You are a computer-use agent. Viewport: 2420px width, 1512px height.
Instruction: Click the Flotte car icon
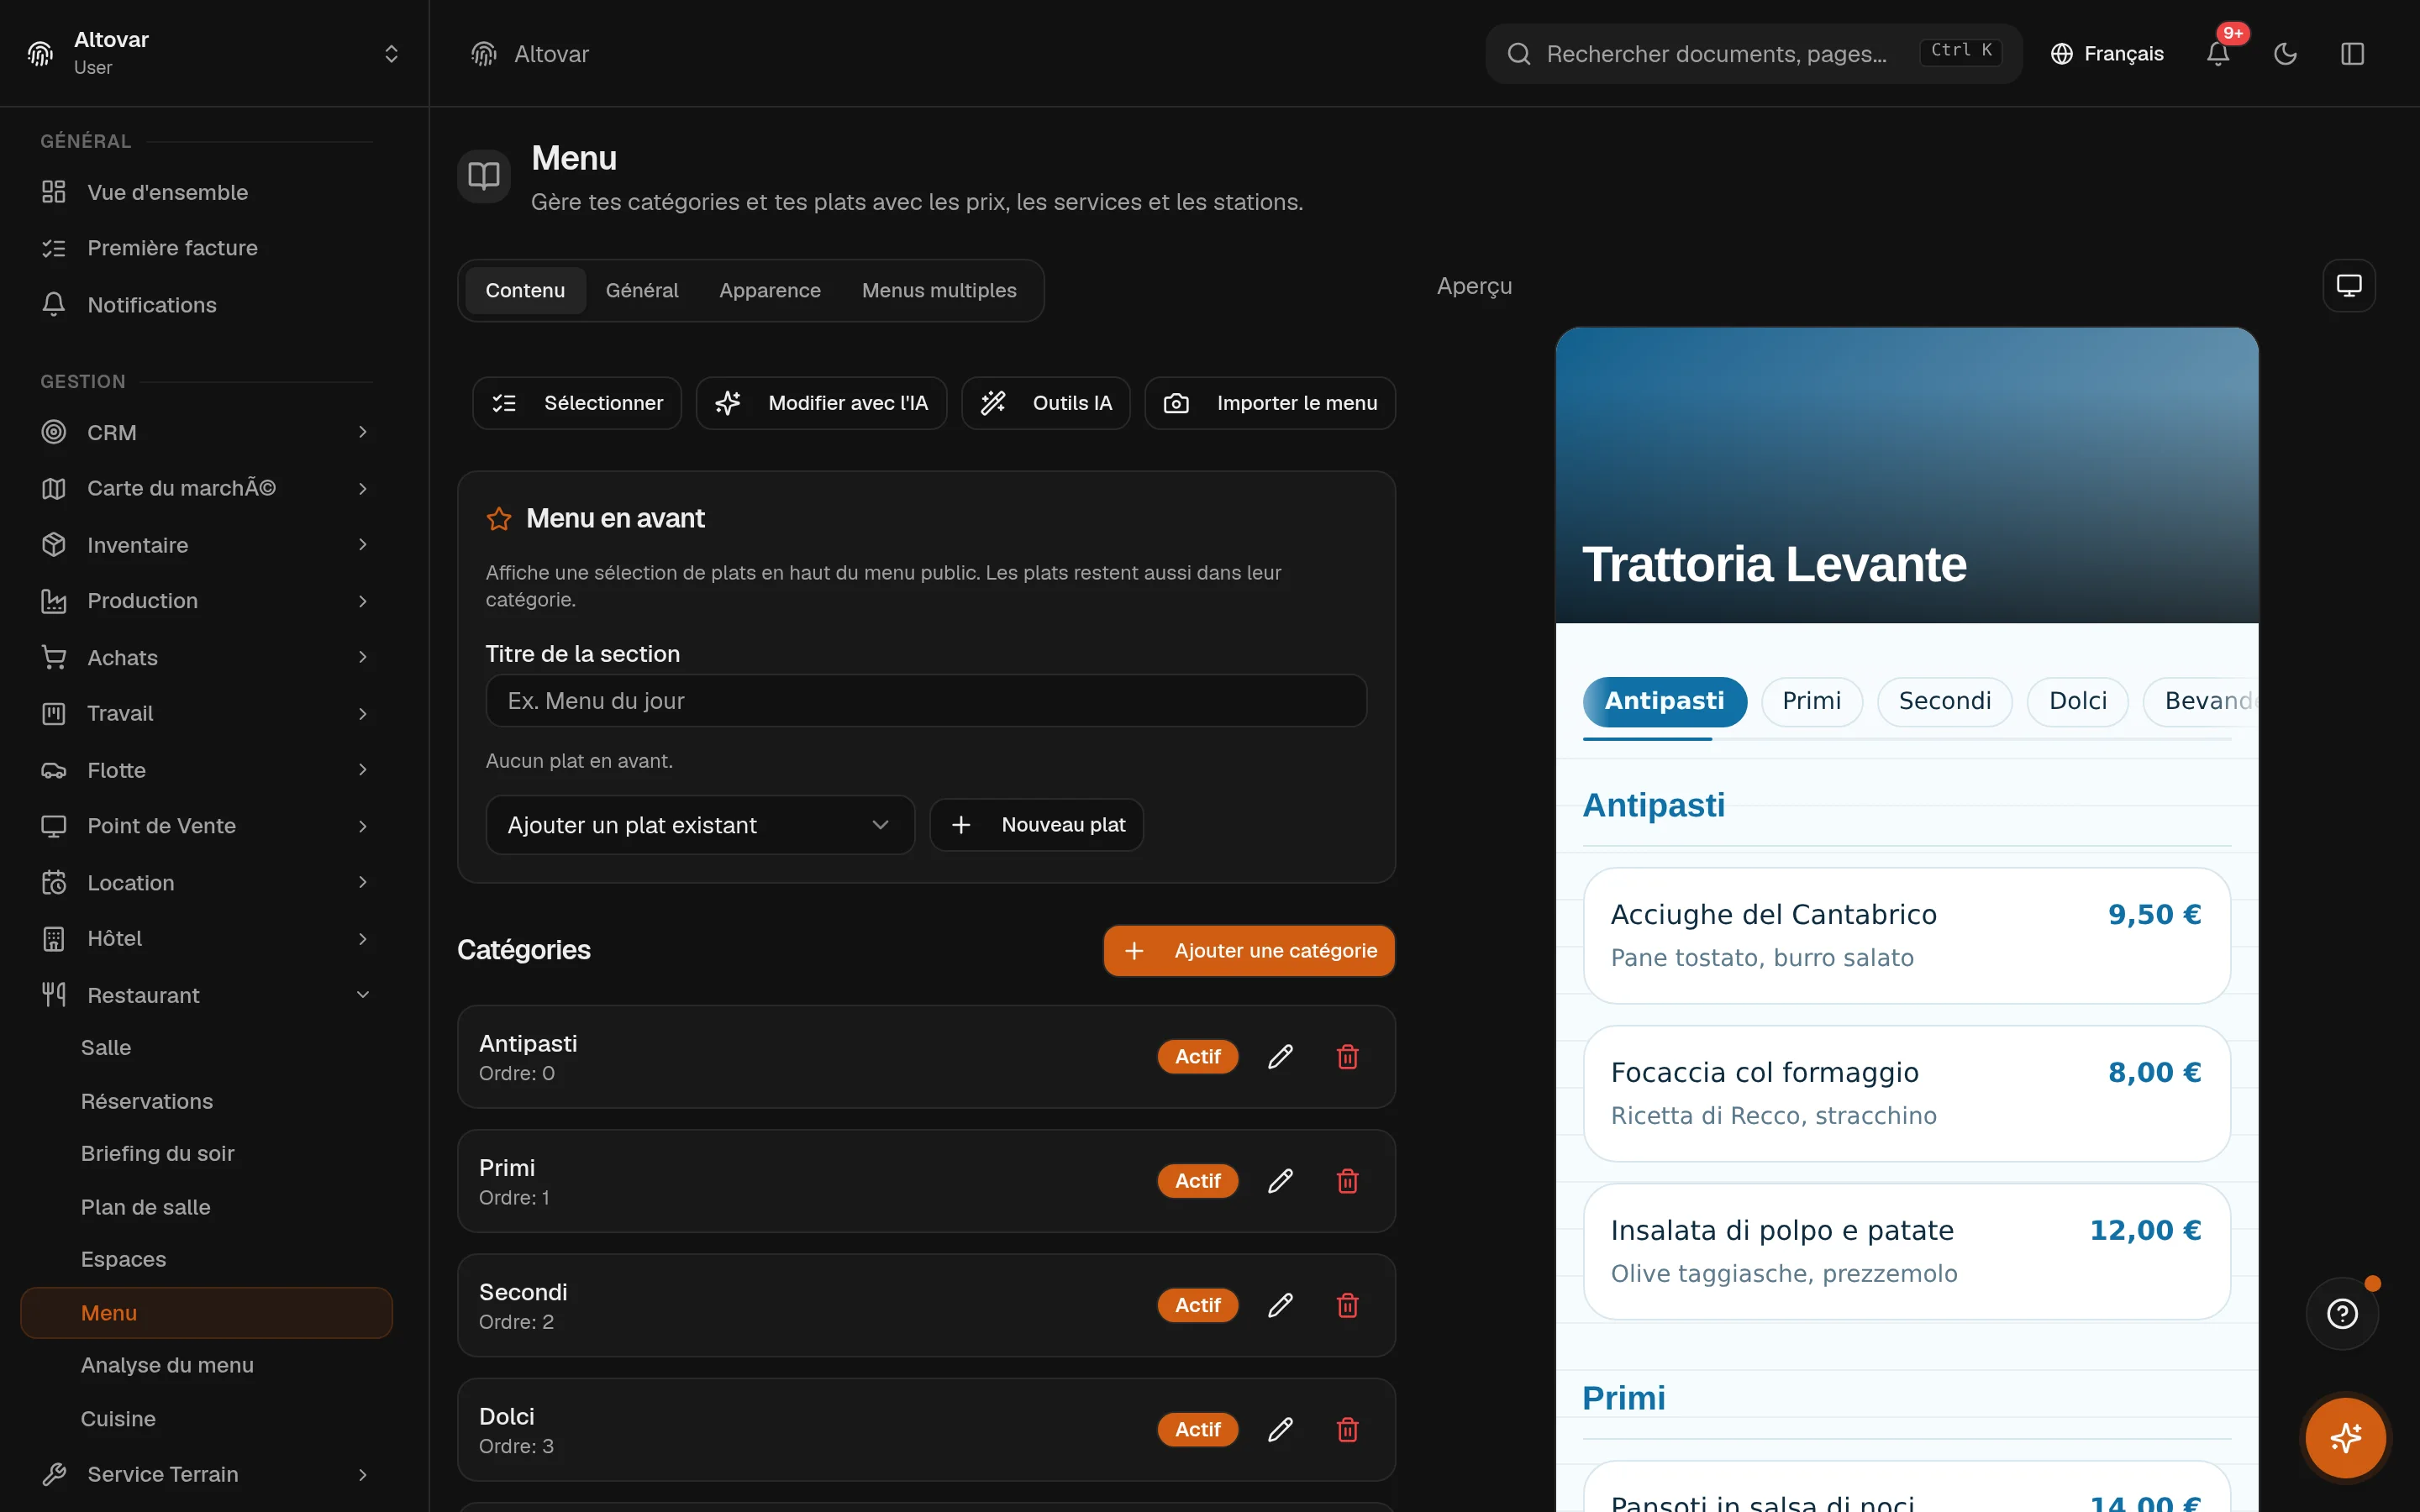click(x=54, y=770)
